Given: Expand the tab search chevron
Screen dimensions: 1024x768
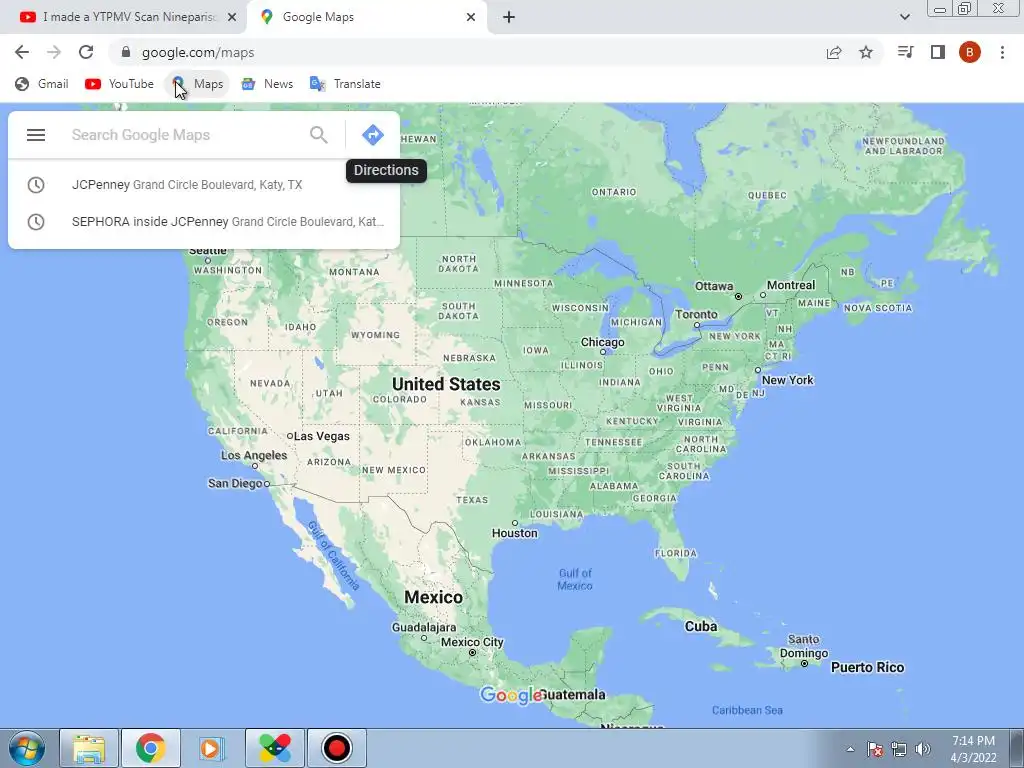Looking at the screenshot, I should click(904, 17).
